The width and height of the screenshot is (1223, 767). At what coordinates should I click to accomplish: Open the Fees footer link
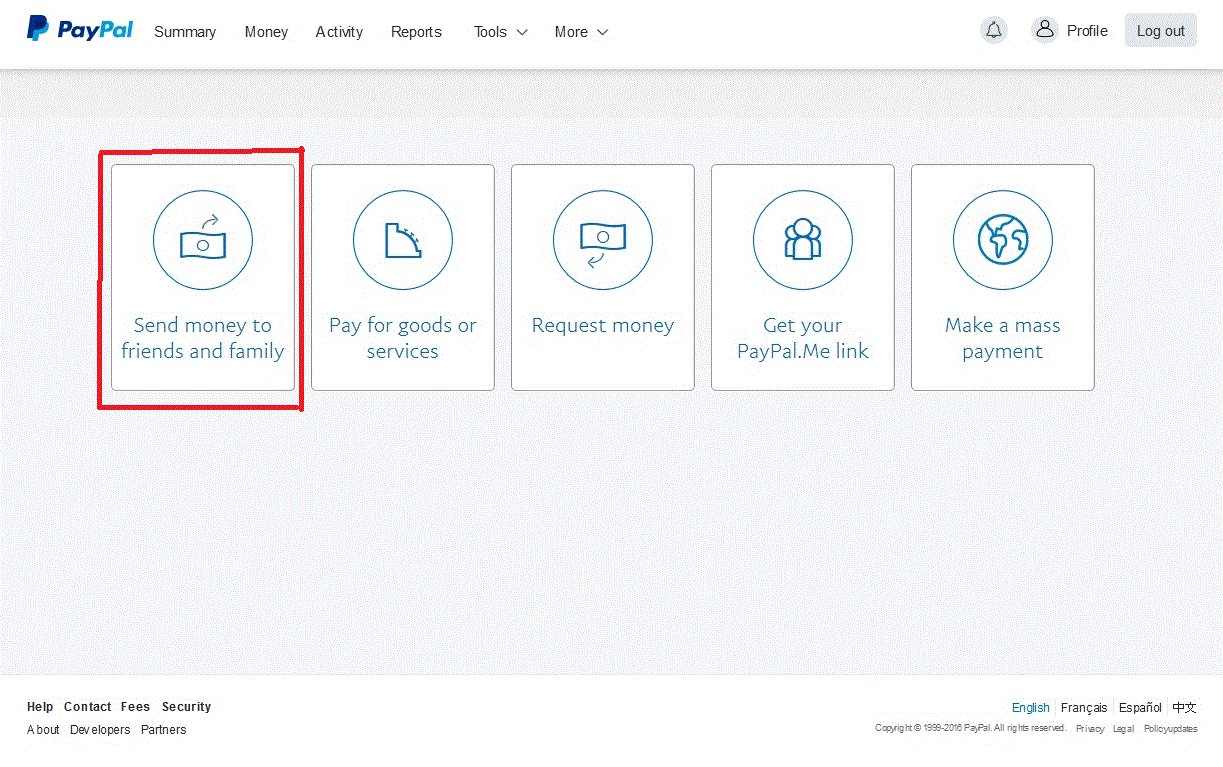136,707
